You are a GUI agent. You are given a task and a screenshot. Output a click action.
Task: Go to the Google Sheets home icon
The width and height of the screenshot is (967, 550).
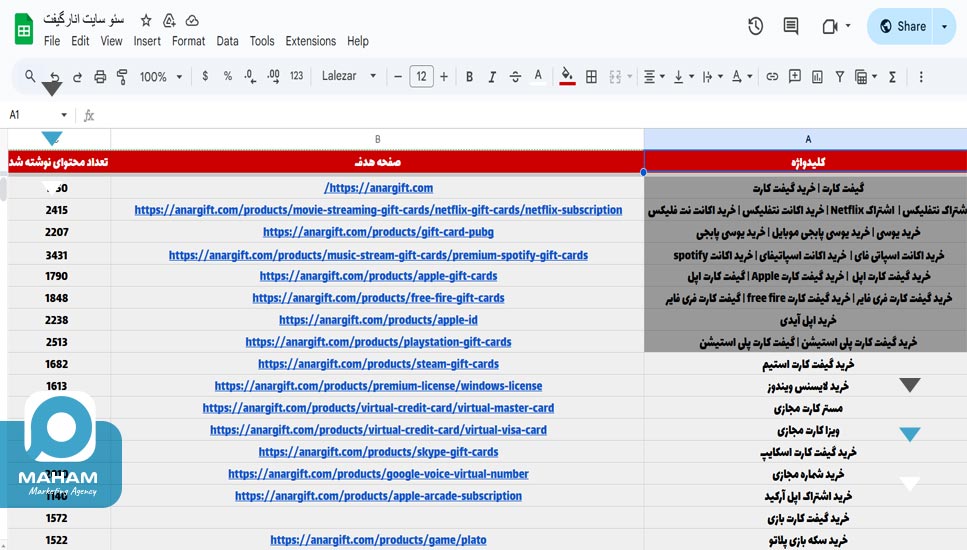(x=24, y=30)
